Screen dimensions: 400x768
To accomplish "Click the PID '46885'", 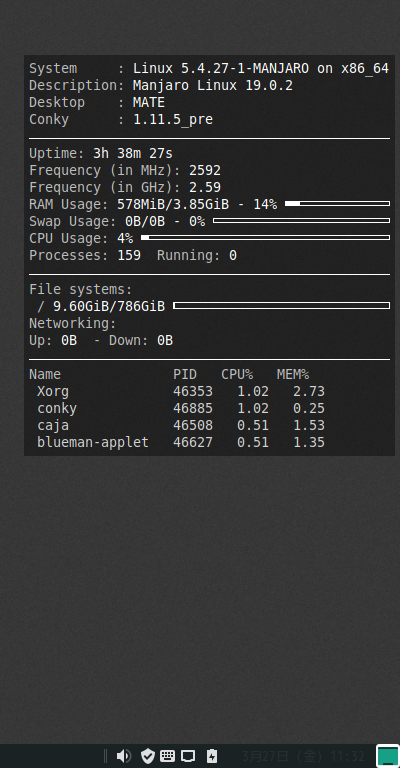I will [x=193, y=408].
